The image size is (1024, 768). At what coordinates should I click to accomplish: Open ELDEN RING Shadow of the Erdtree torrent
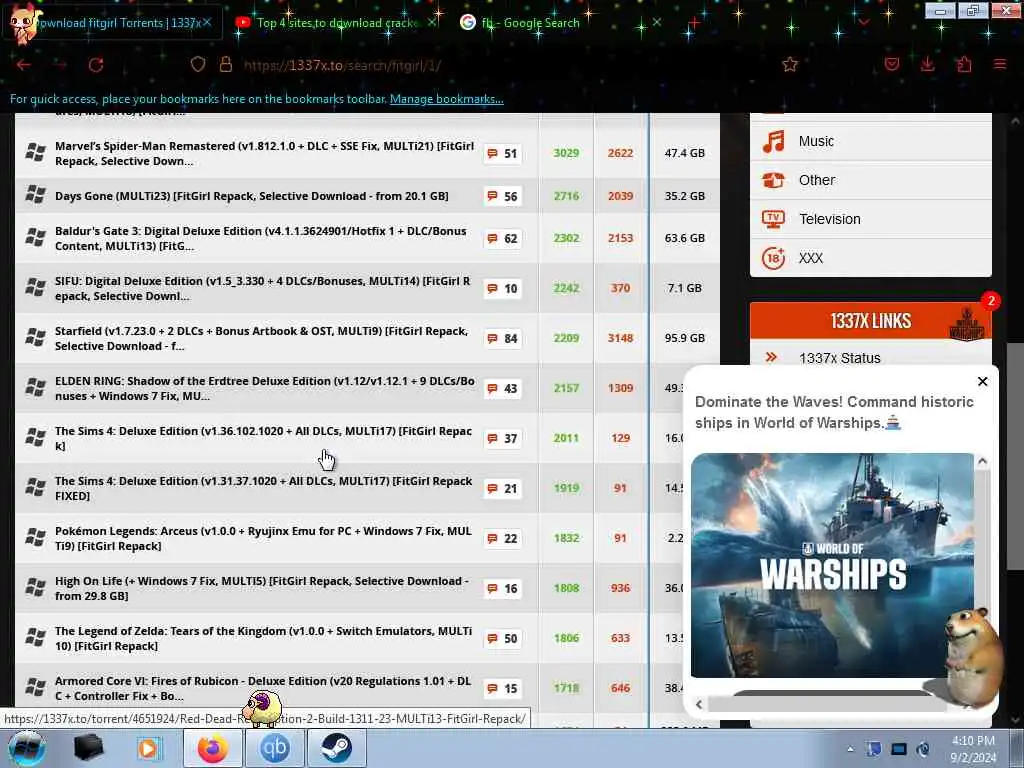coord(264,389)
